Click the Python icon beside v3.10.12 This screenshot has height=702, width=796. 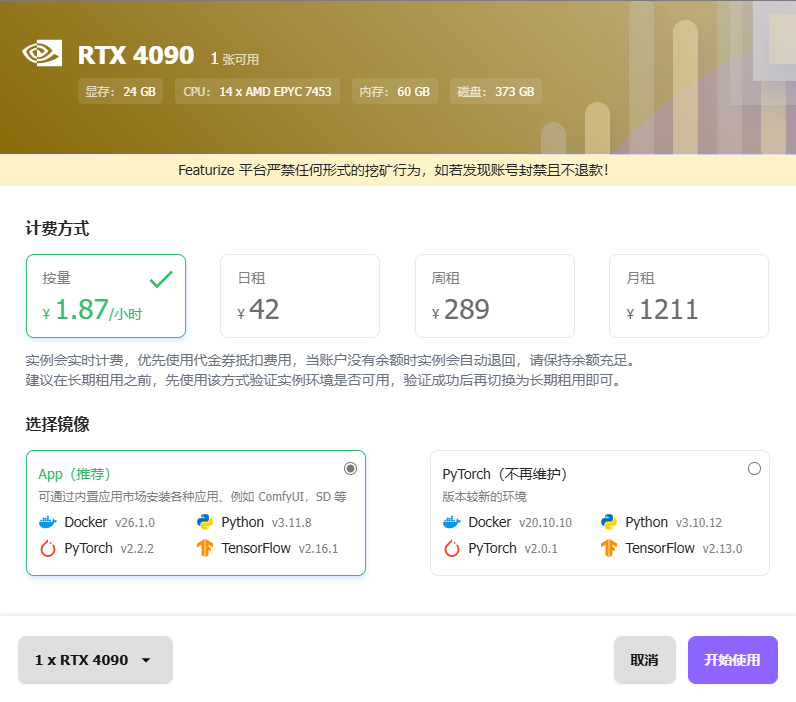point(609,522)
